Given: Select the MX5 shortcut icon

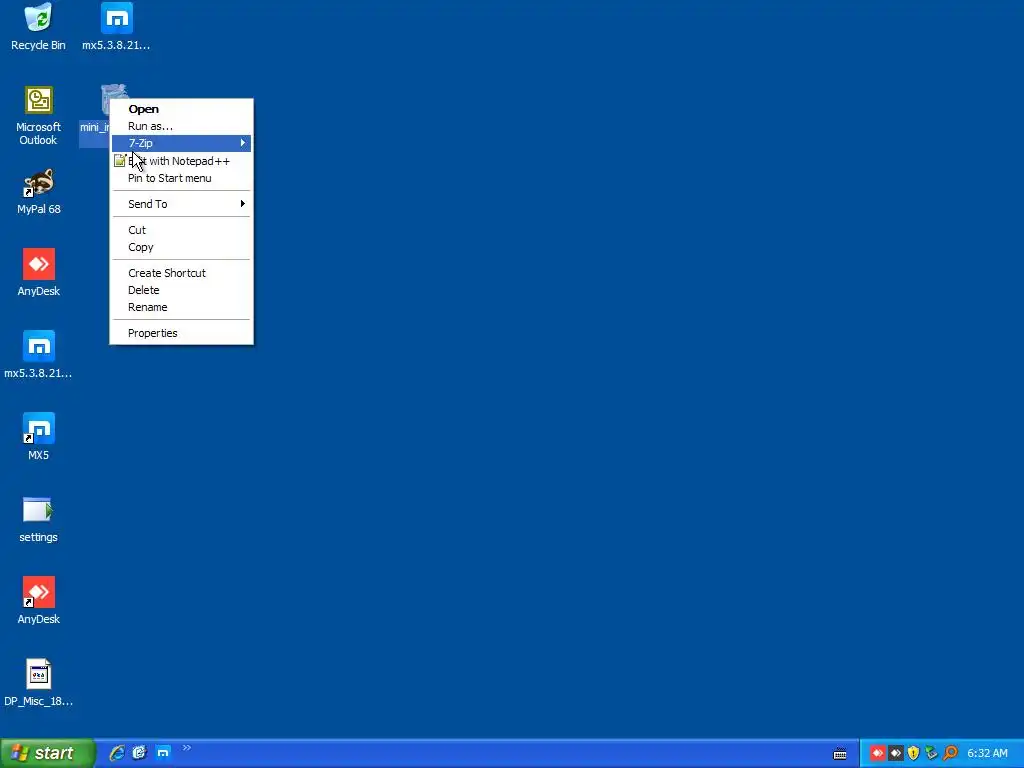Looking at the screenshot, I should click(39, 436).
